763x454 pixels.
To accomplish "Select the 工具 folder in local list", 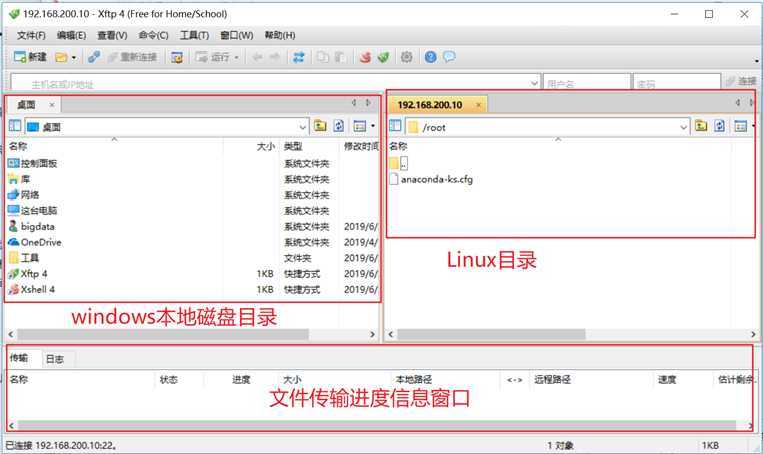I will coord(23,257).
